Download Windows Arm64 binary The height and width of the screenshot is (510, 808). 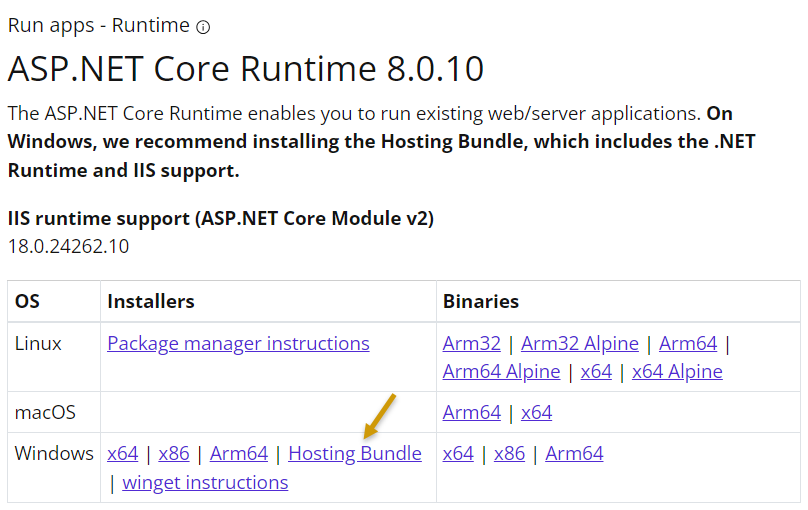[x=574, y=454]
